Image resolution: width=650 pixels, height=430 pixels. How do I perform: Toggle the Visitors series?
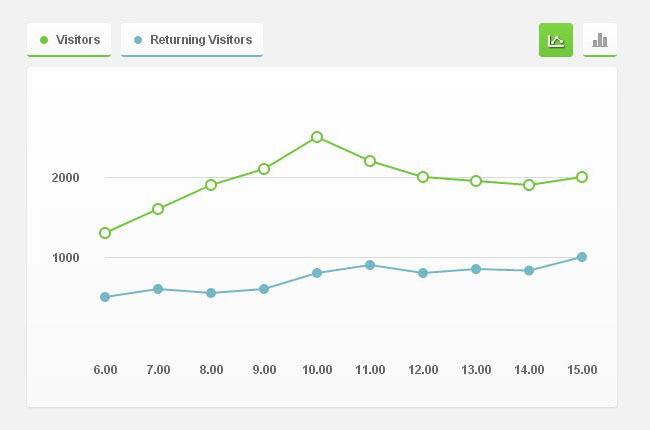(69, 40)
